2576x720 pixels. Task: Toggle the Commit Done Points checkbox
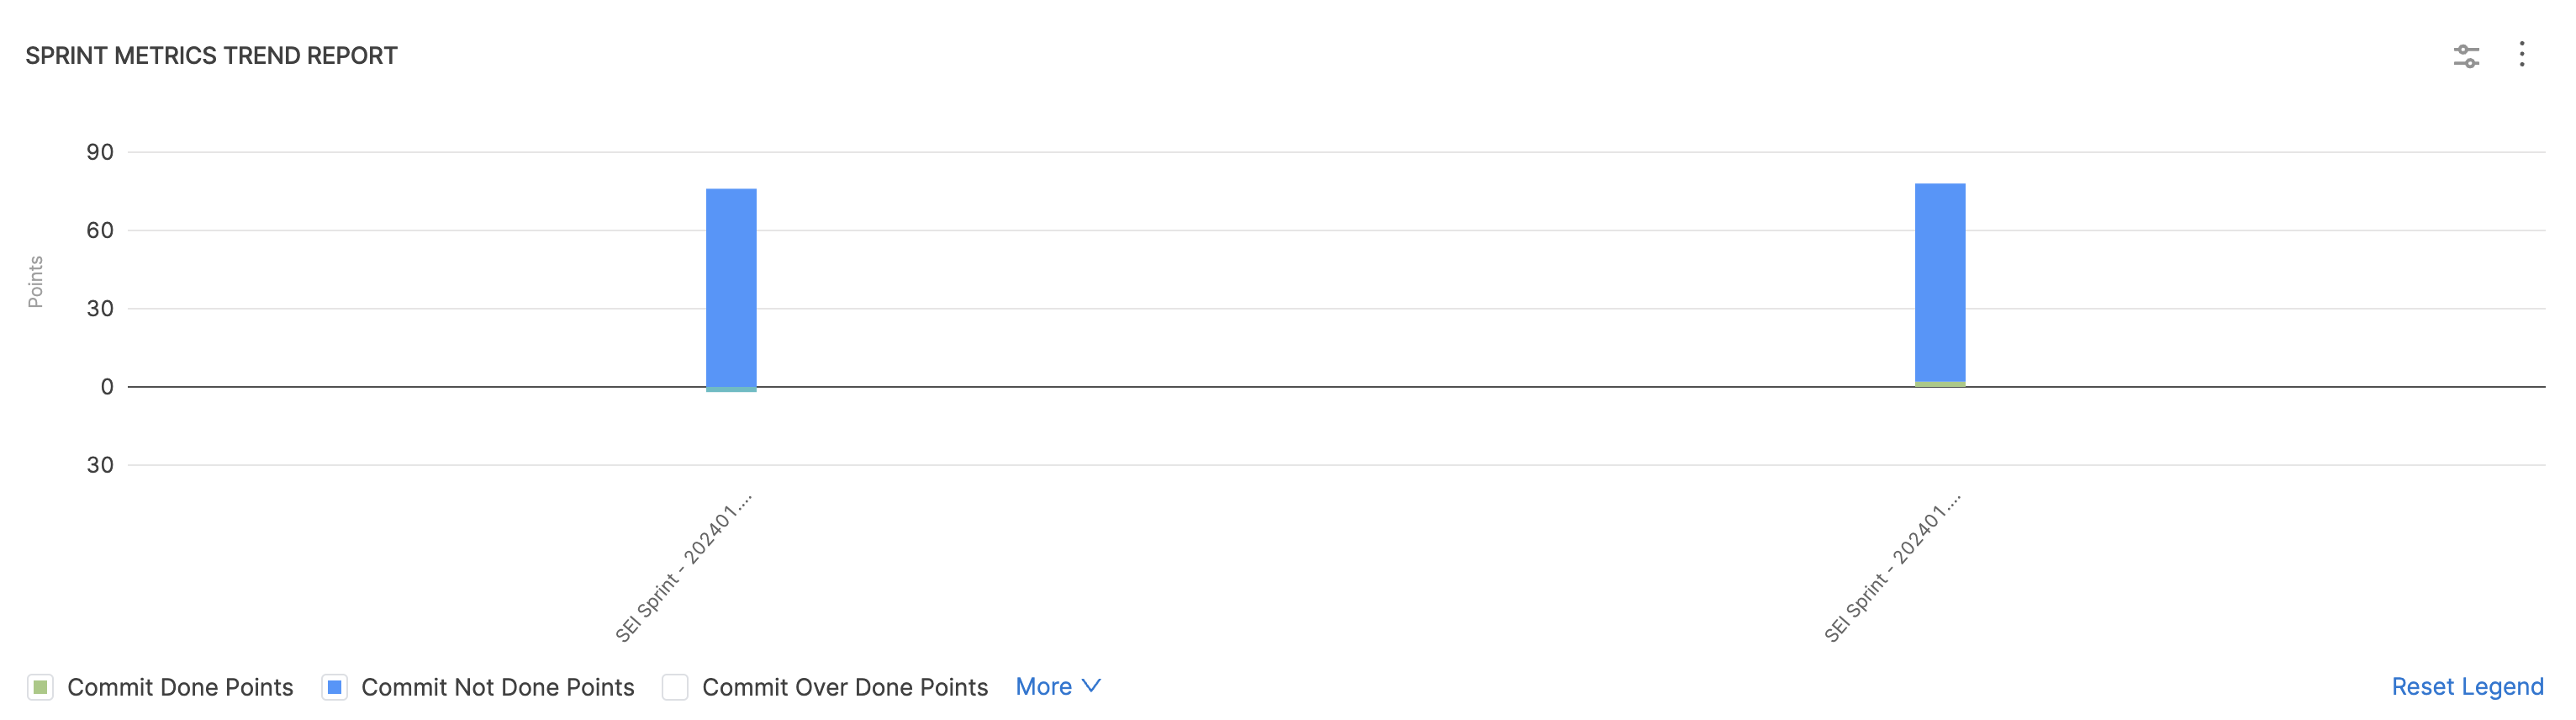40,687
